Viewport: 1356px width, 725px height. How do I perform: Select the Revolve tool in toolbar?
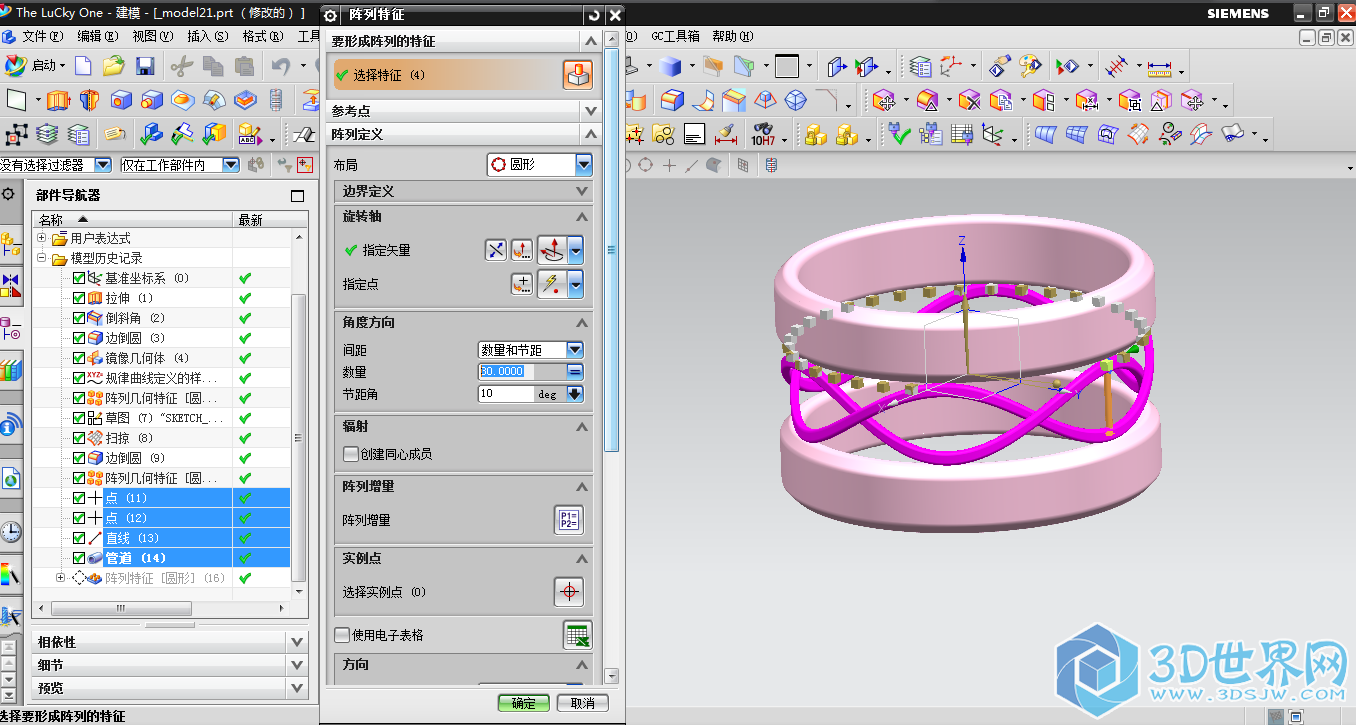click(89, 100)
